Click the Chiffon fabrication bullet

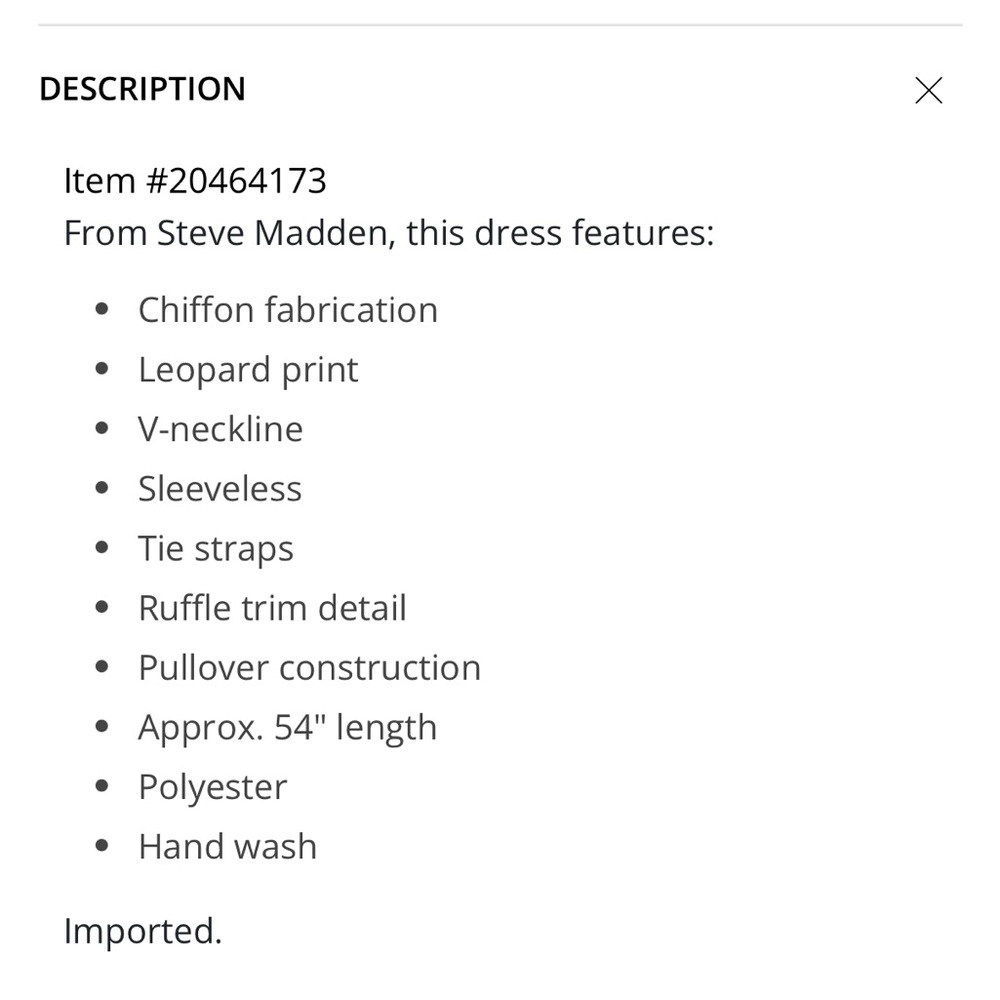click(x=288, y=310)
